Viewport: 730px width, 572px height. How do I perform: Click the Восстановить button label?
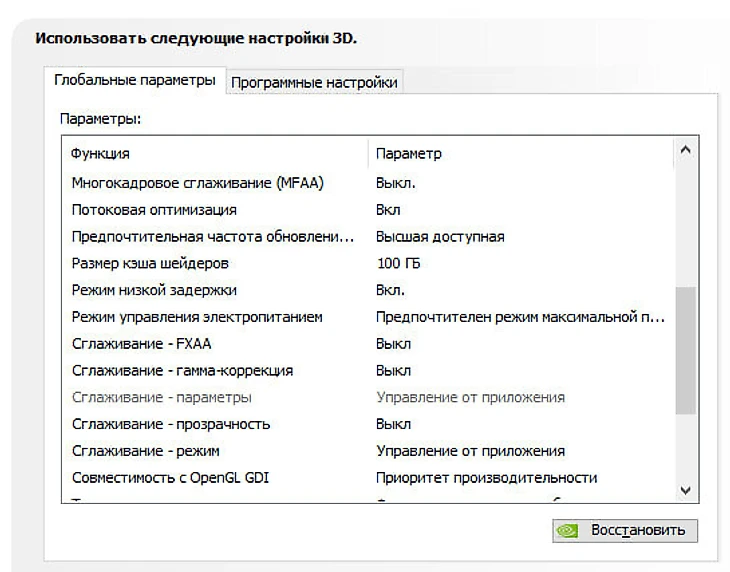click(638, 530)
